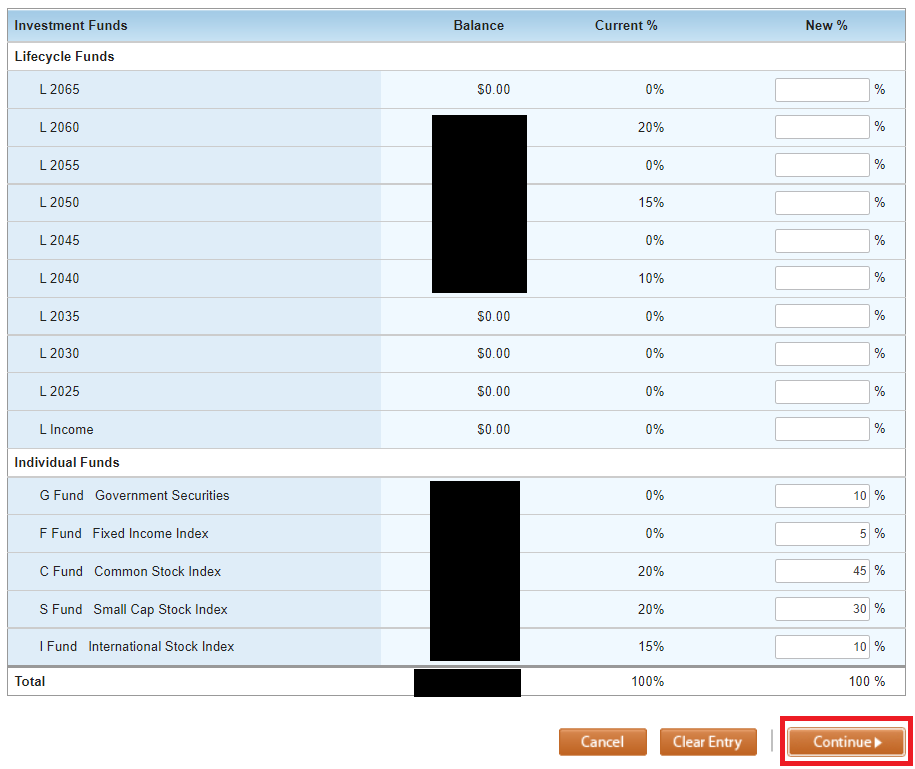Click the New % field for L 2065

tap(821, 89)
